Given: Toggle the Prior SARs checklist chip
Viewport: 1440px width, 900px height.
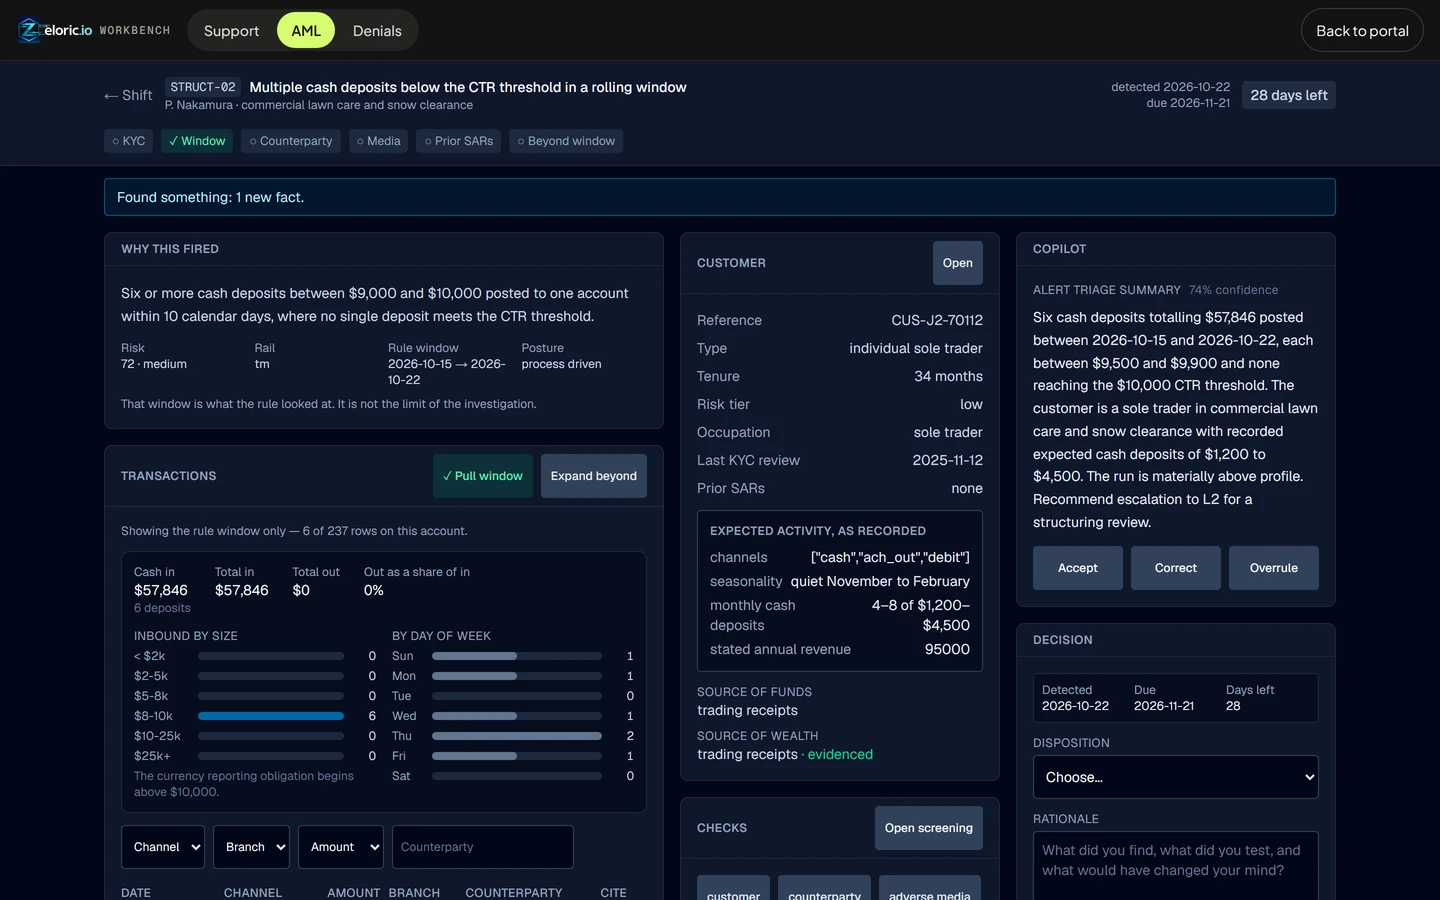Looking at the screenshot, I should coord(459,141).
